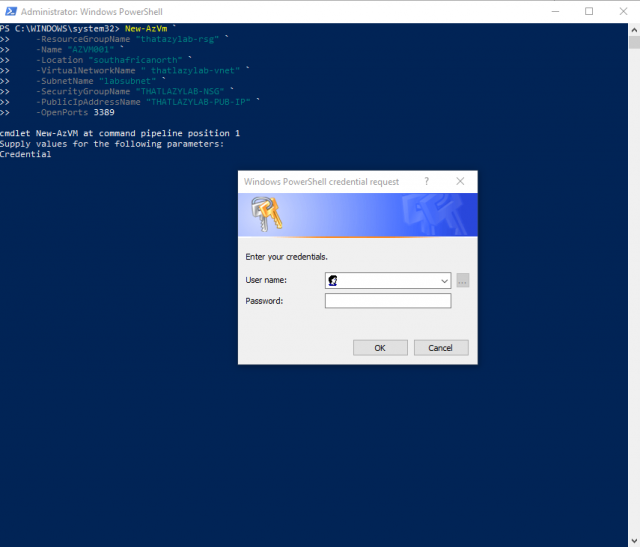Image resolution: width=640 pixels, height=547 pixels.
Task: Click the 'New-AzVm' command text
Action: pyautogui.click(x=146, y=29)
